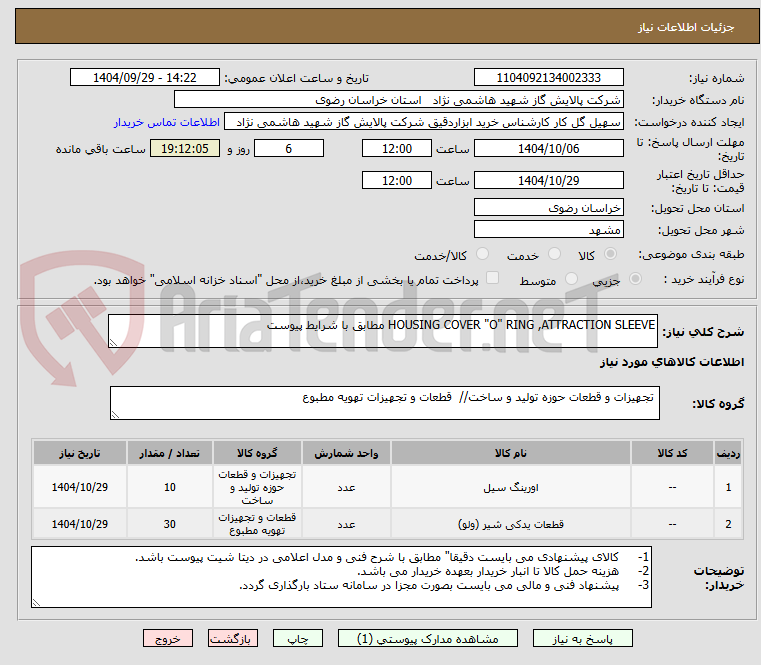Click the deadline time field 12:00 beside 1404/10/06
Image resolution: width=761 pixels, height=665 pixels.
[x=397, y=148]
